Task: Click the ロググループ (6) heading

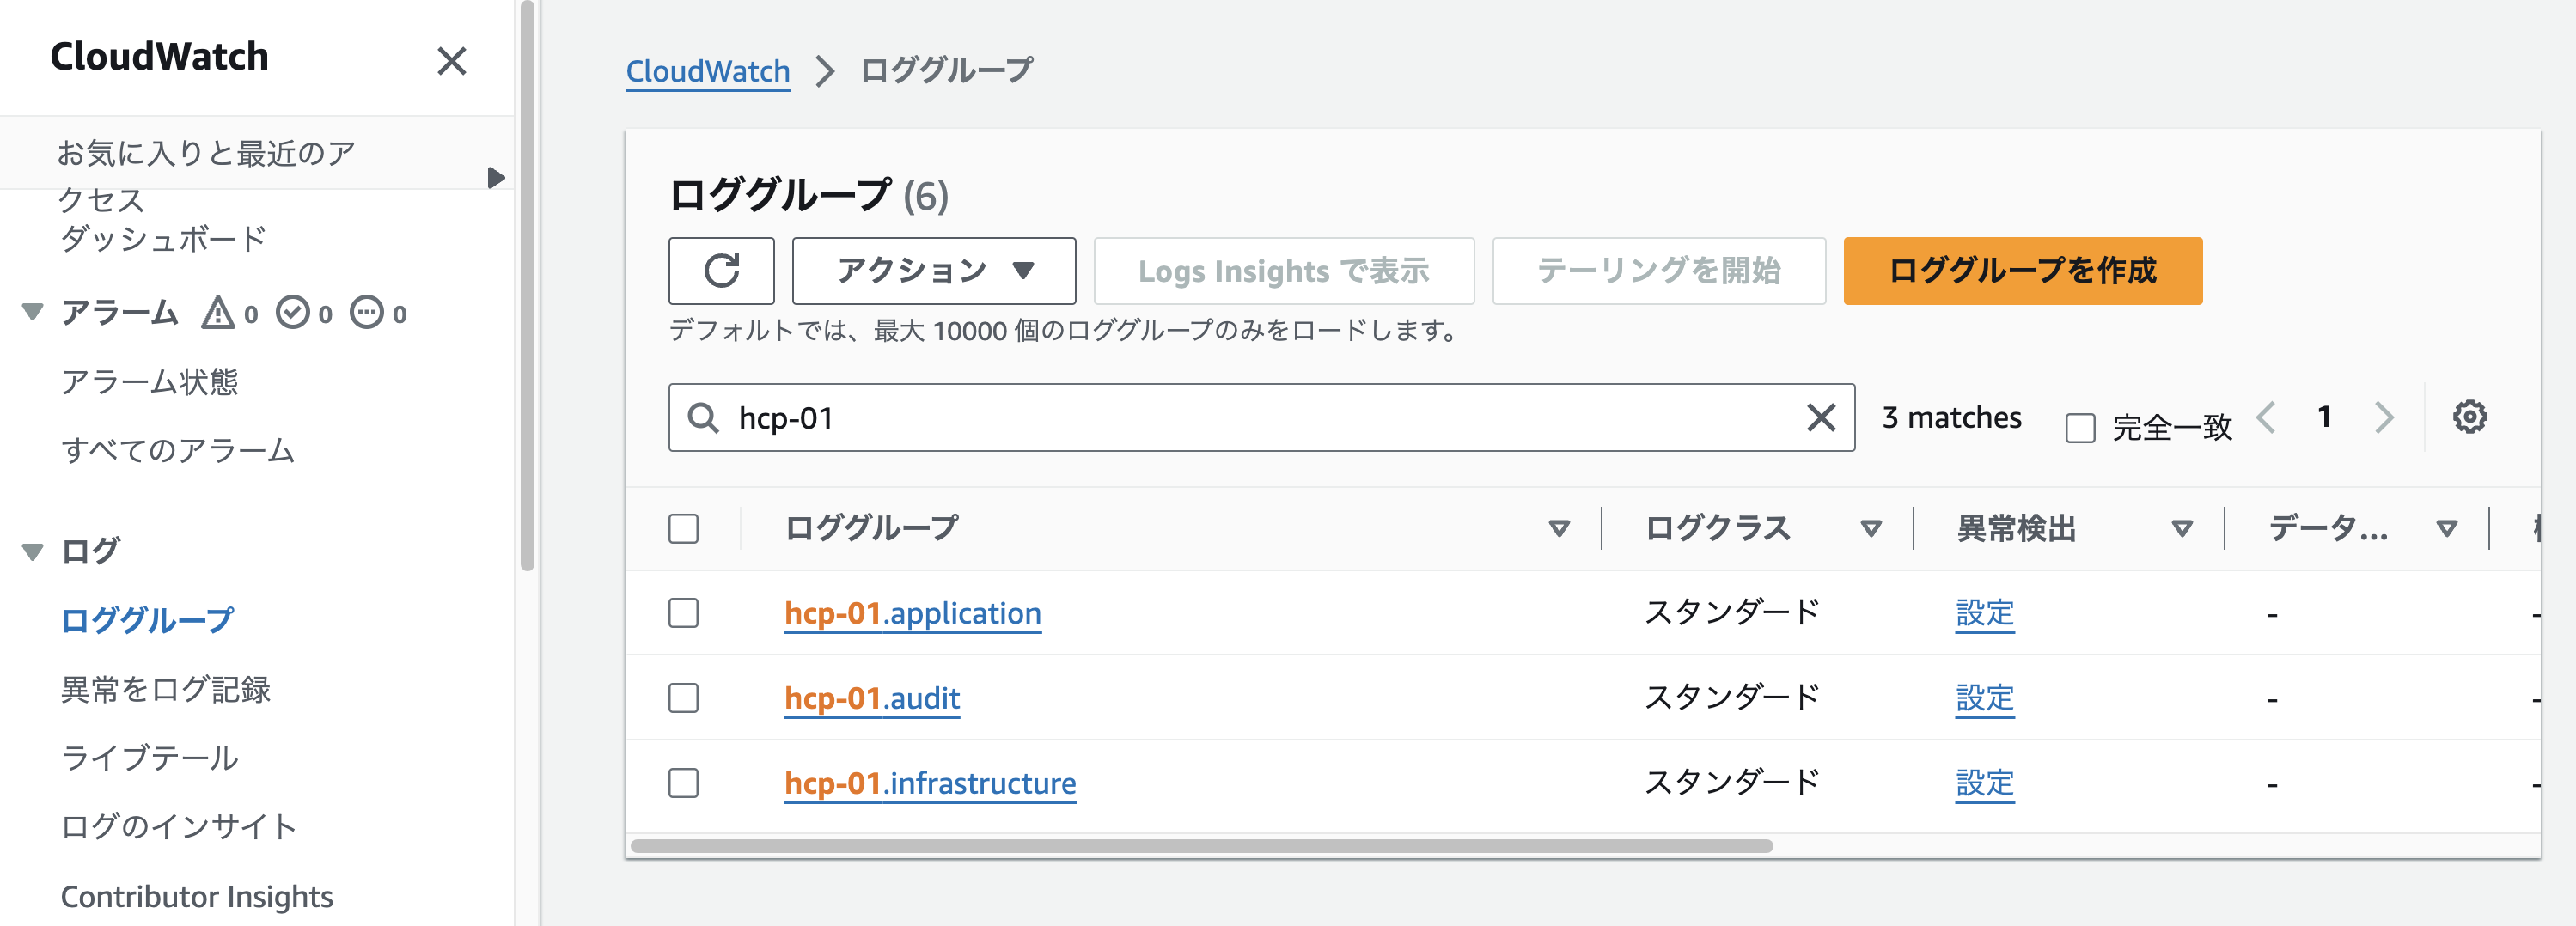Action: tap(808, 195)
